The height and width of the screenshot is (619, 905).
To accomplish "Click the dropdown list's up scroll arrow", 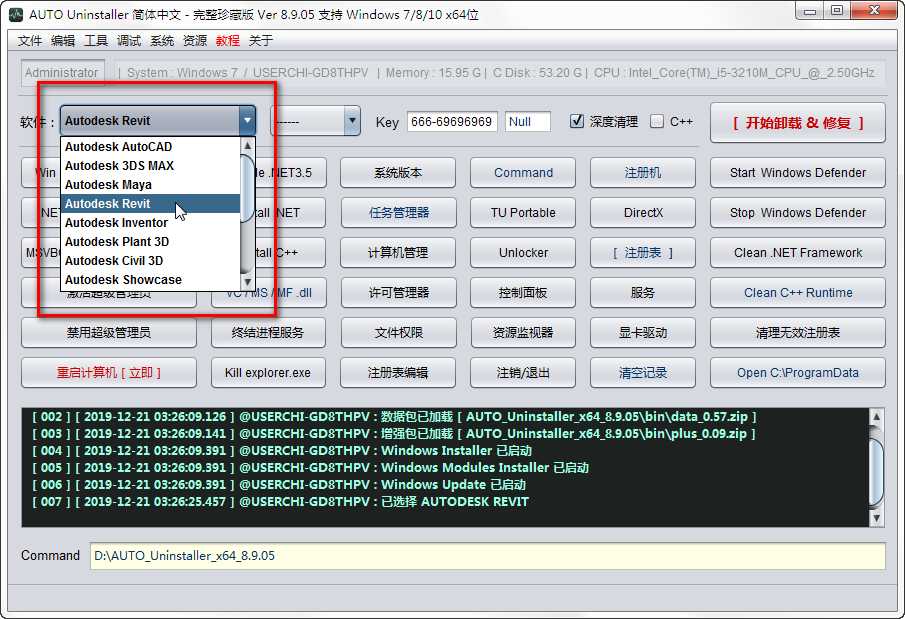I will 248,145.
